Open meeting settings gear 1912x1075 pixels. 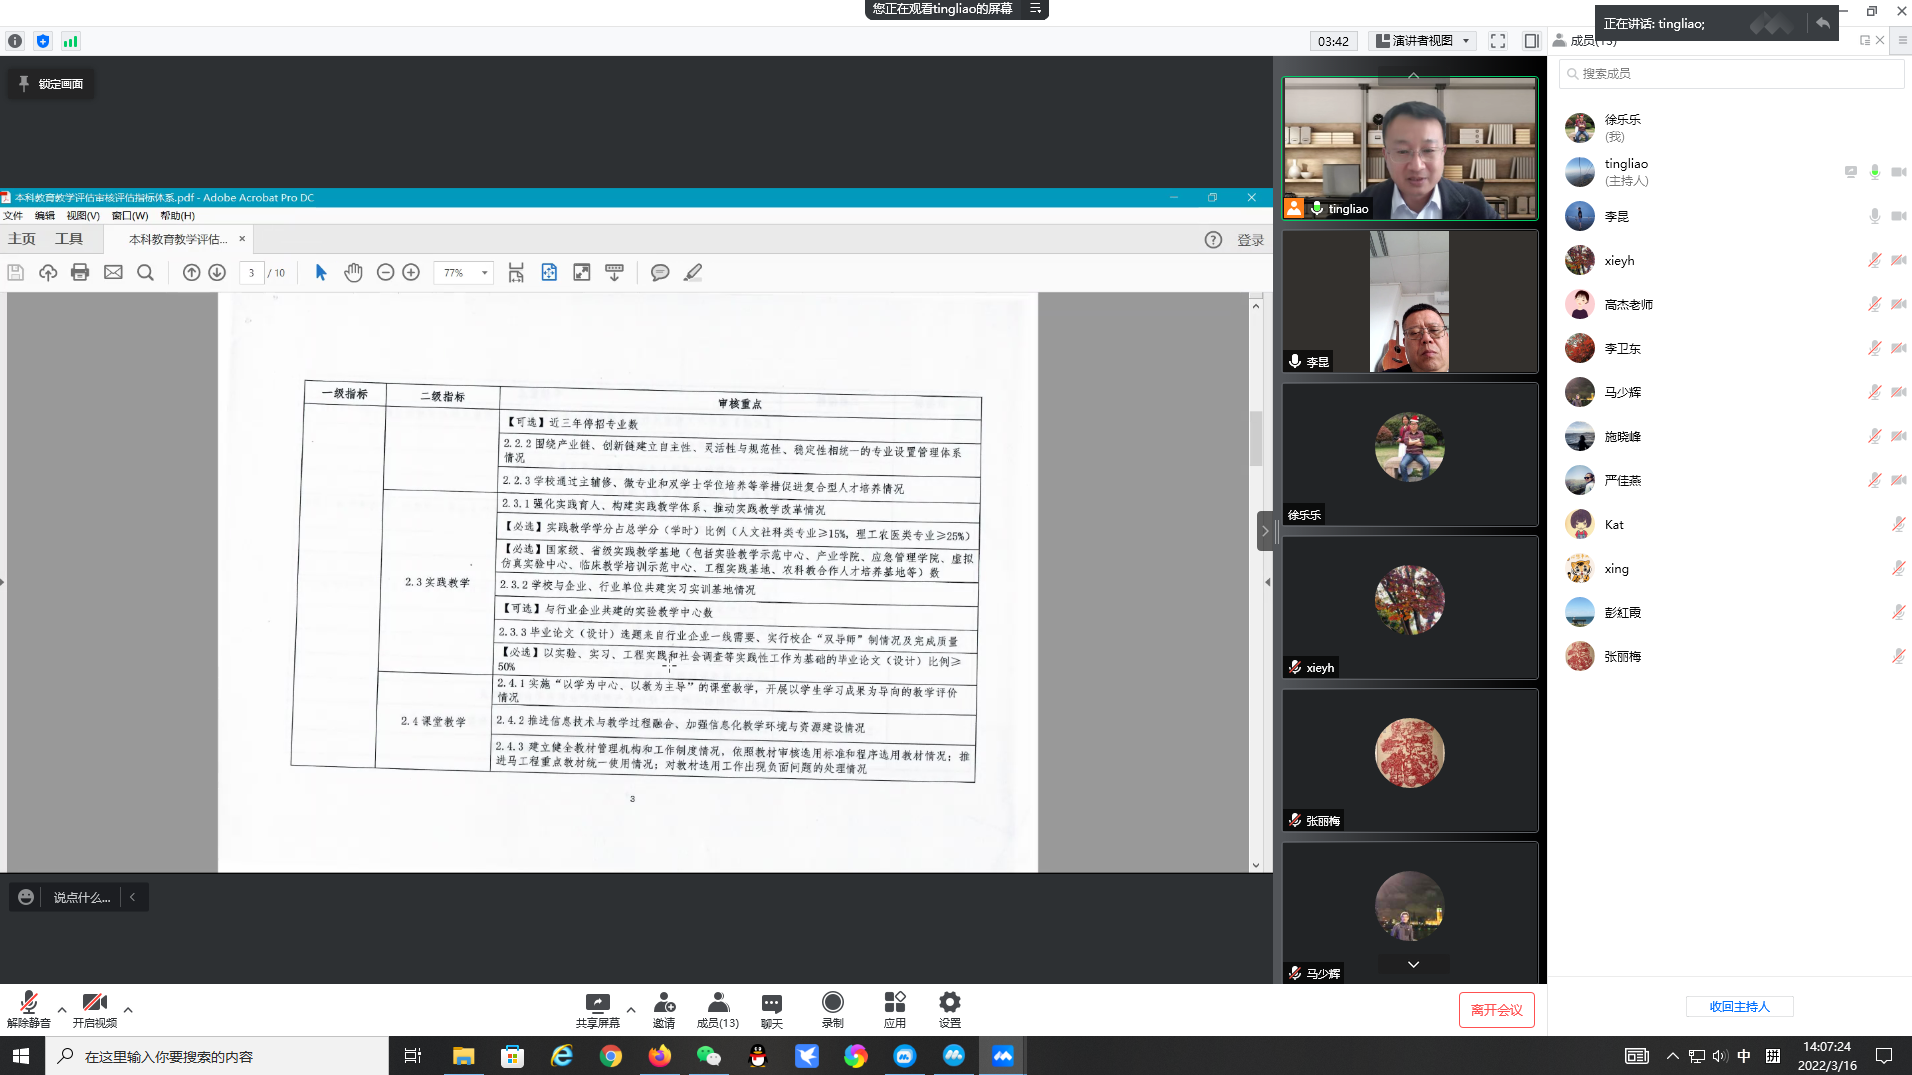tap(949, 1004)
